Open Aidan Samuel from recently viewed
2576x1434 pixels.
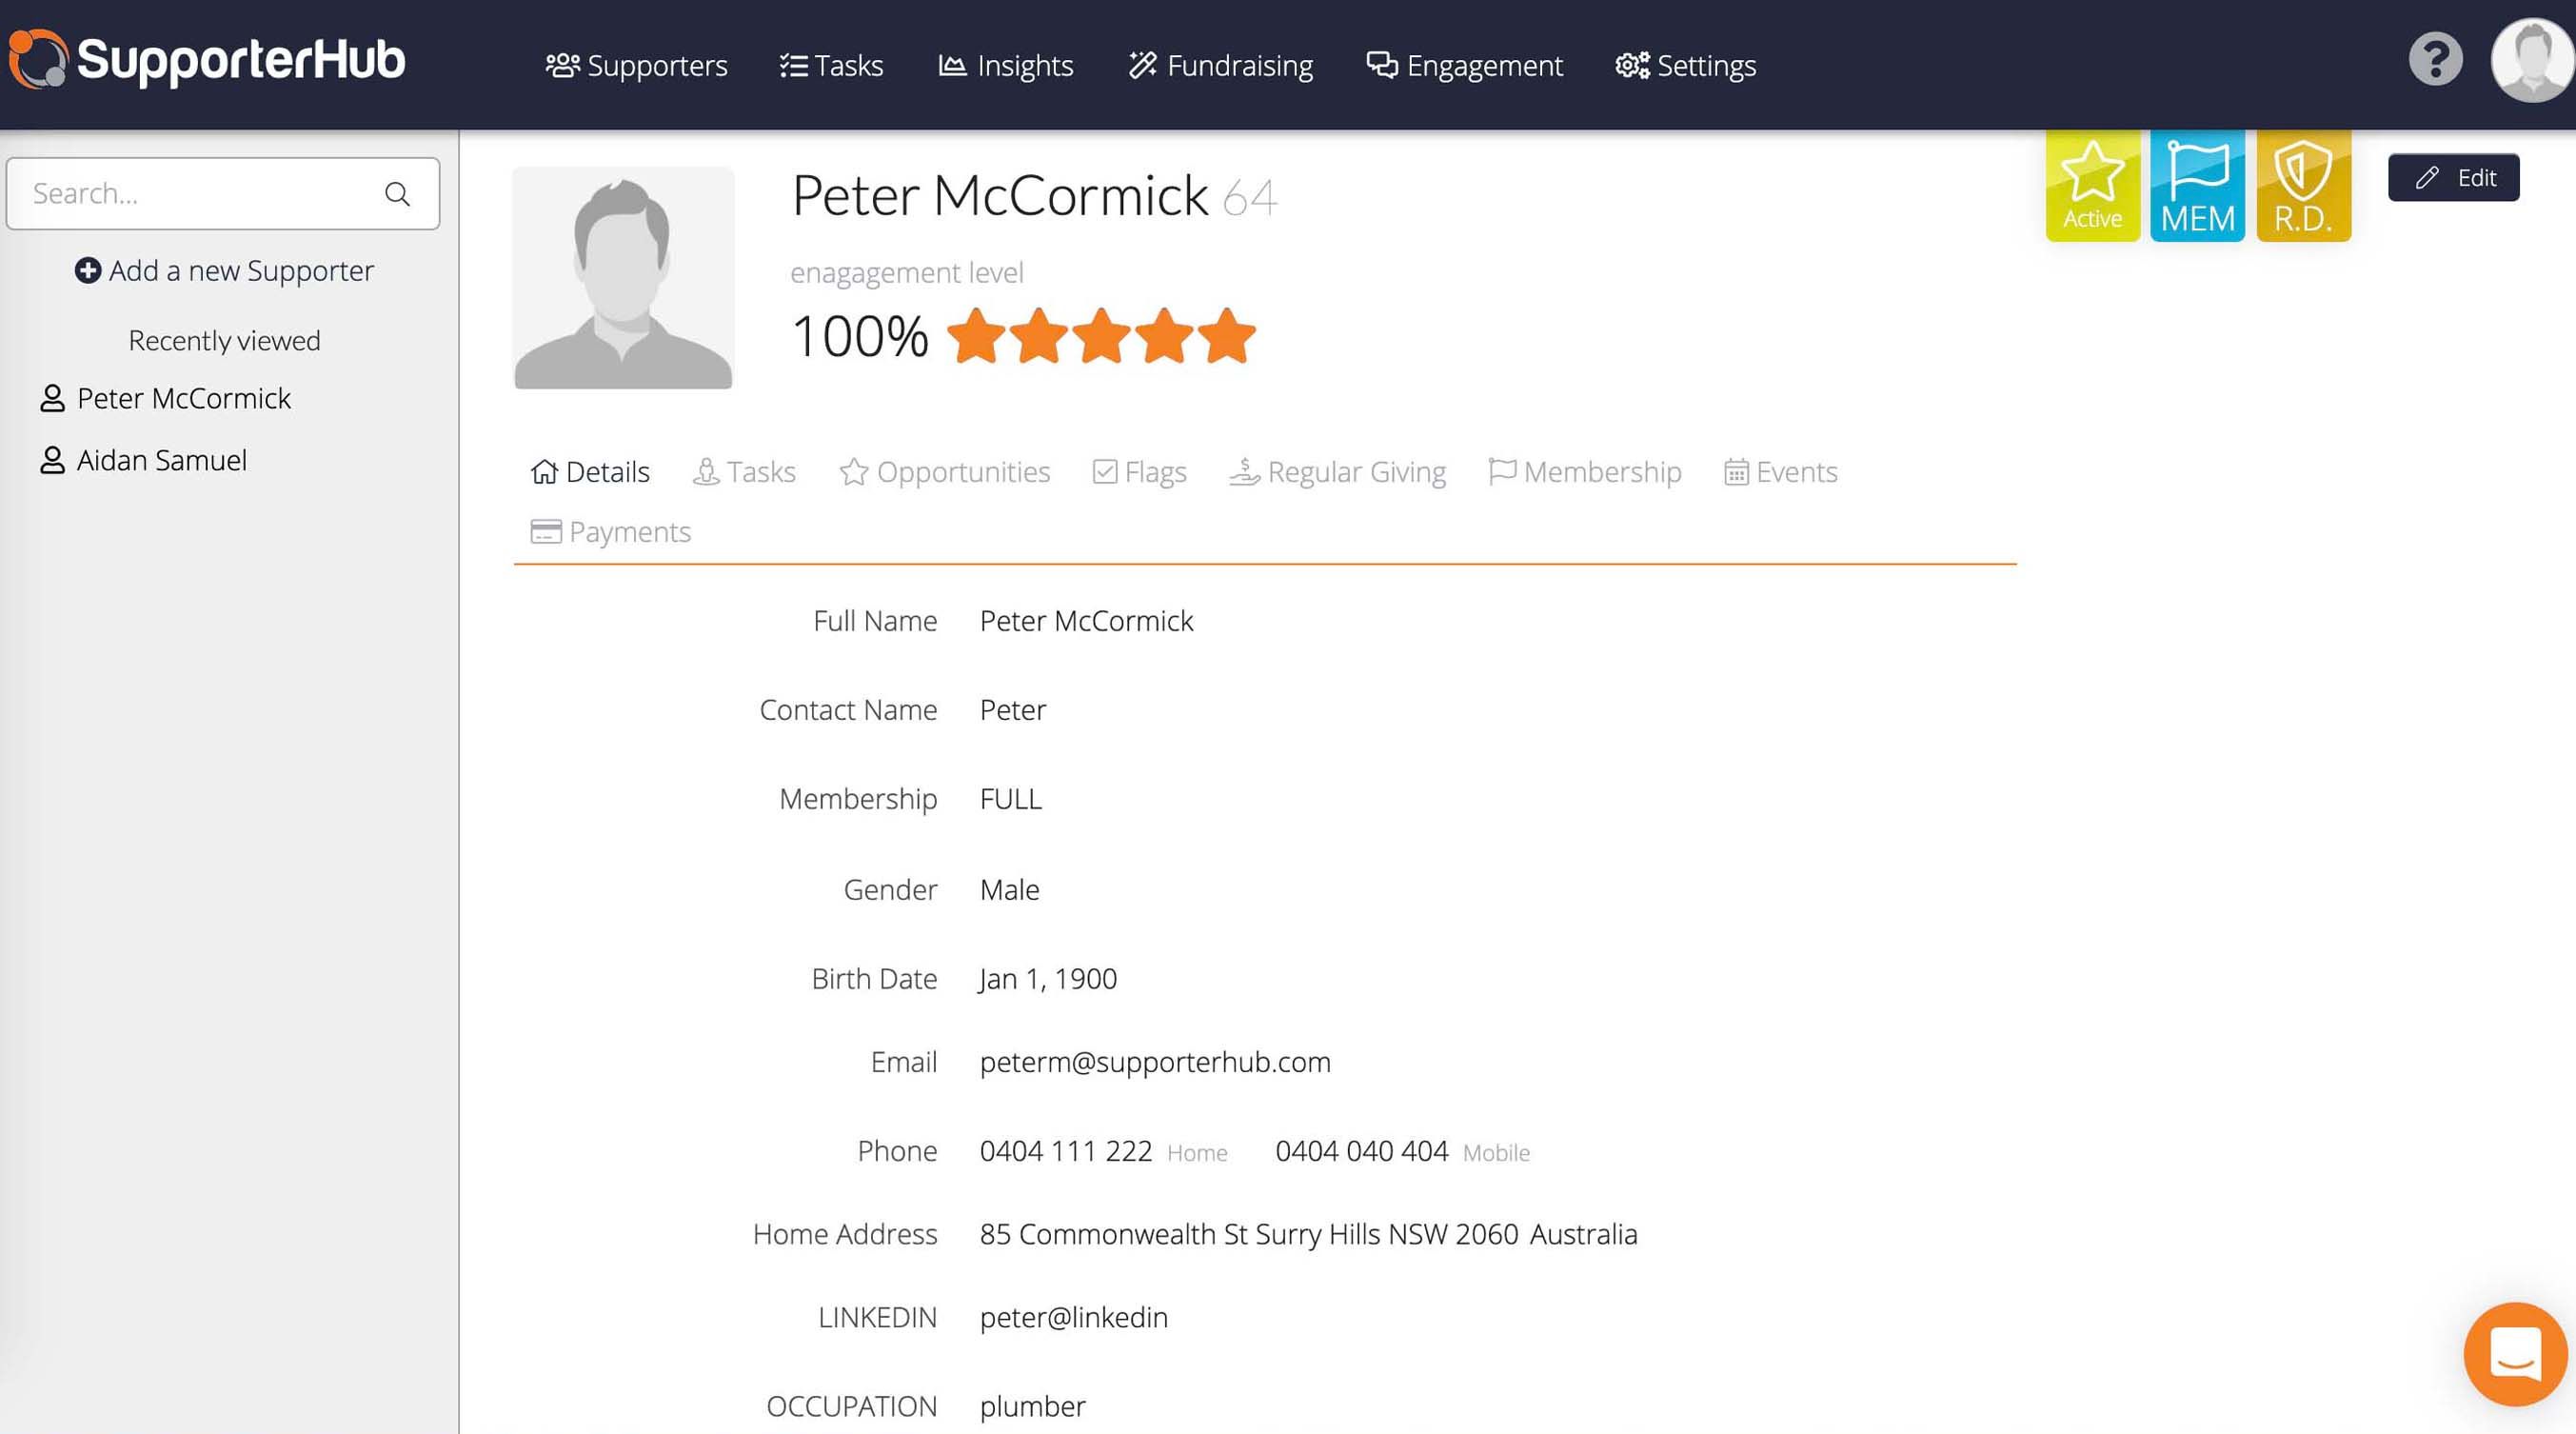pyautogui.click(x=161, y=460)
